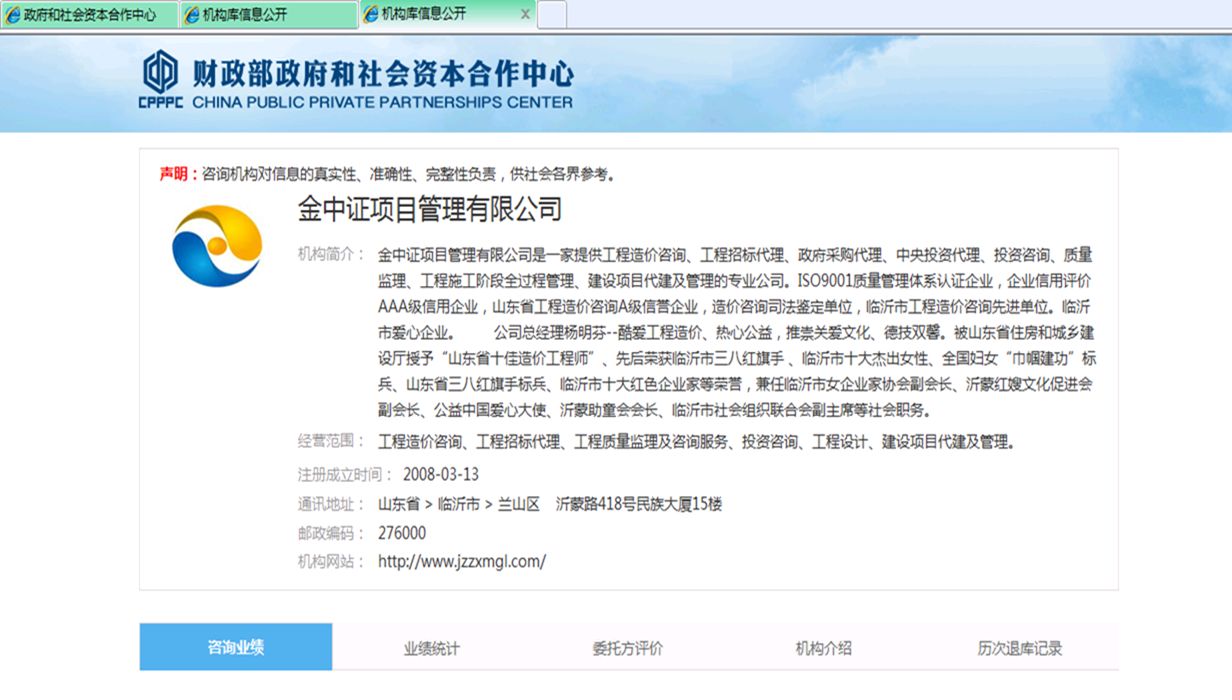Click the 财政部政府和社会资本合作中心 header title
1232x700 pixels.
click(383, 72)
